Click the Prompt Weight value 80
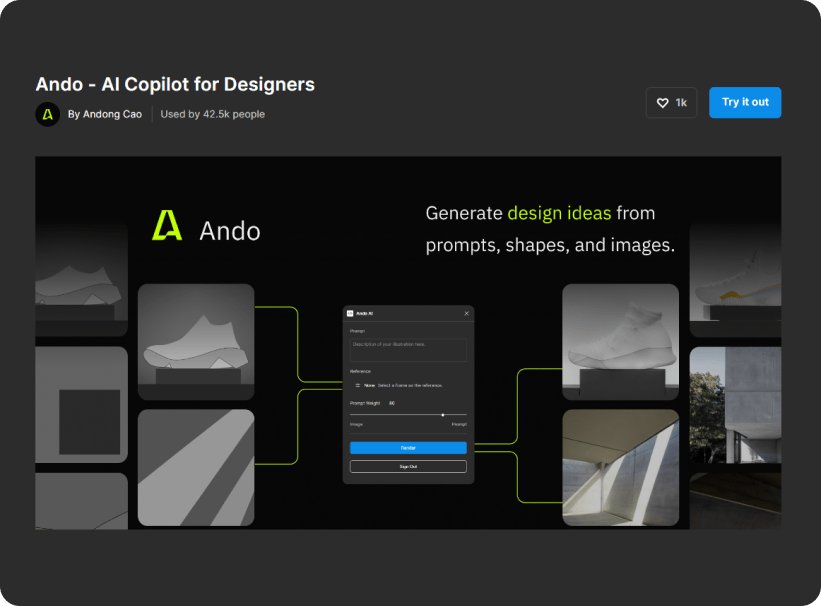Screen dimensions: 821x606 392,403
